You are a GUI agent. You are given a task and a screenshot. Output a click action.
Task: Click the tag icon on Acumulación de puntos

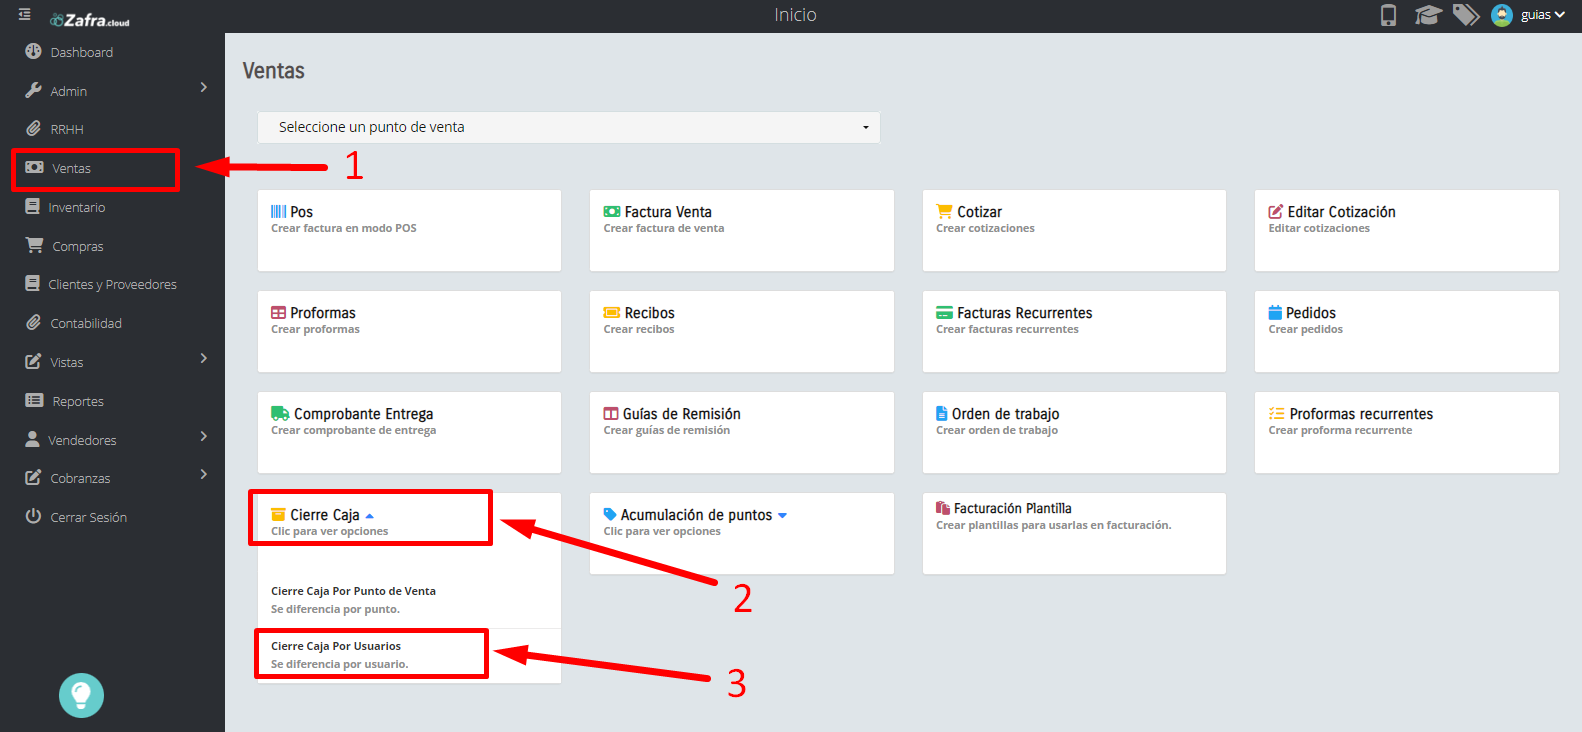click(x=610, y=514)
